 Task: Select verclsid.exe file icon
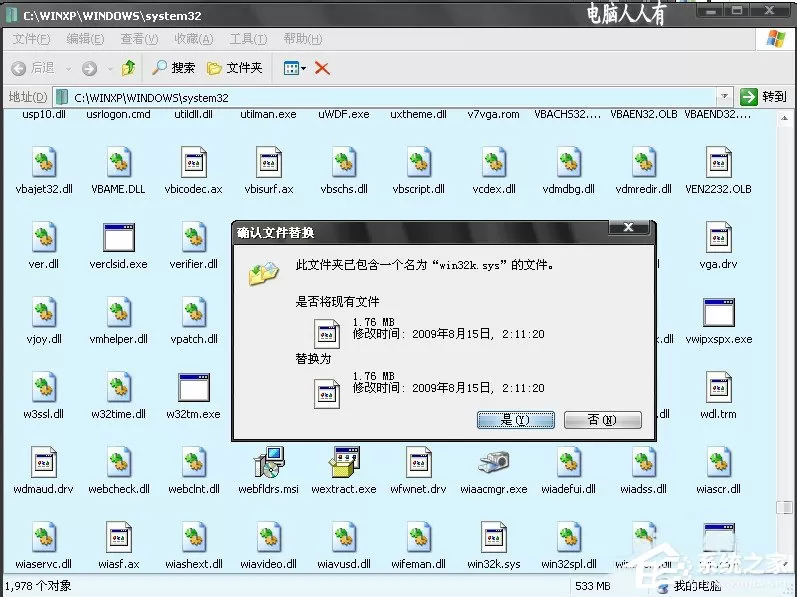click(x=119, y=237)
